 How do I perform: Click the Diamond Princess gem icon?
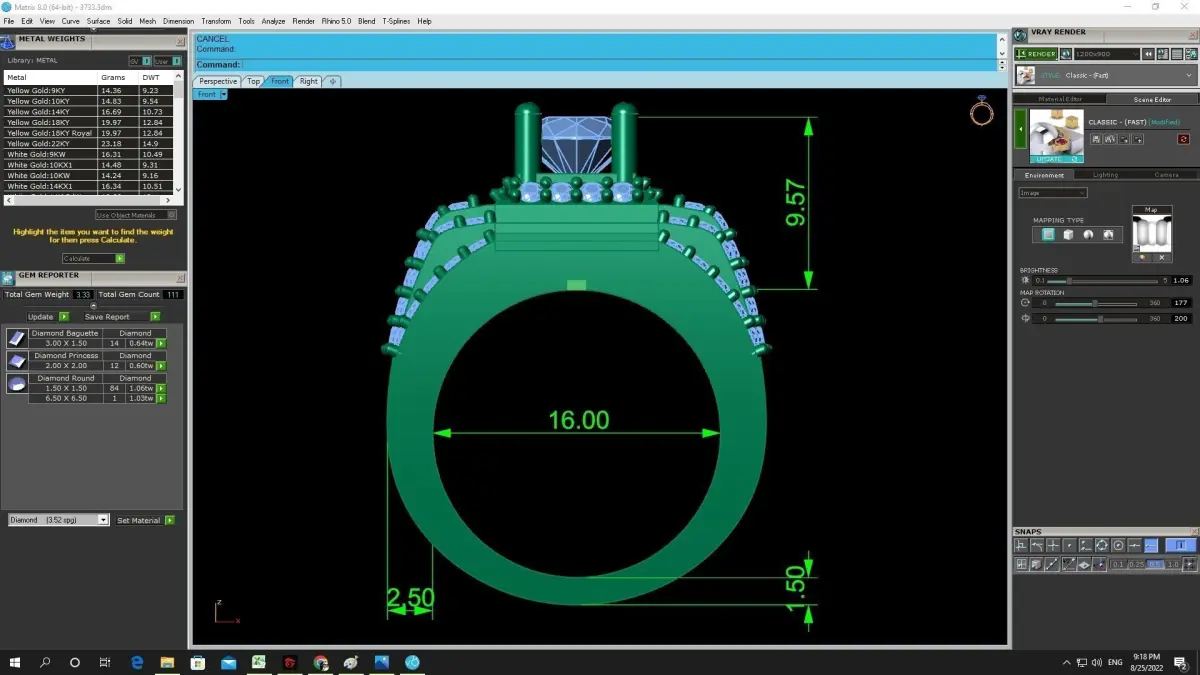click(x=17, y=359)
